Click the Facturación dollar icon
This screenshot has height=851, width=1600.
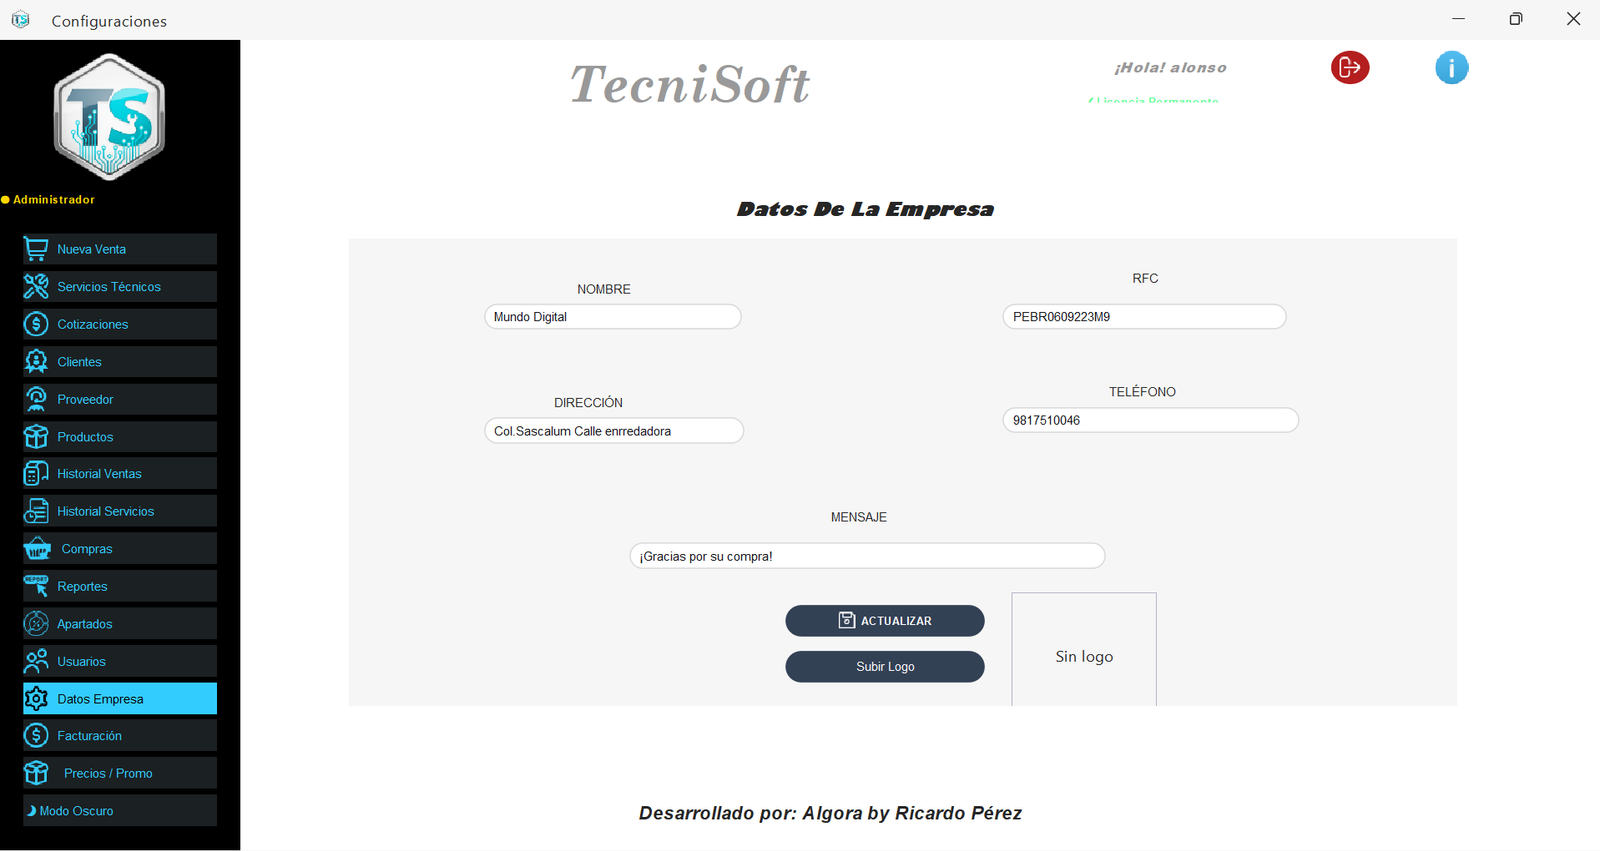tap(36, 735)
